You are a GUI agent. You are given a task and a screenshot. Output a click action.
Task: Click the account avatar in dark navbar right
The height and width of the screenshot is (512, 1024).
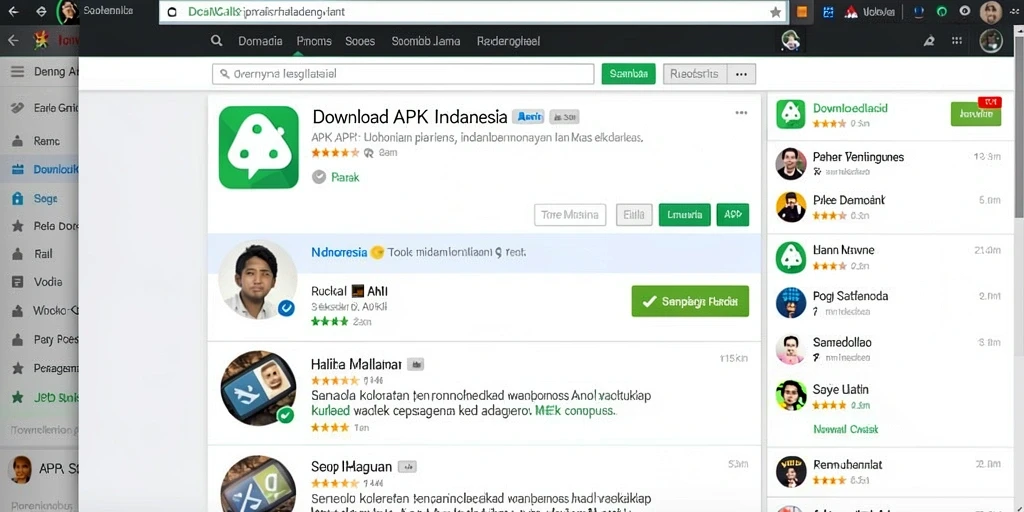[991, 40]
